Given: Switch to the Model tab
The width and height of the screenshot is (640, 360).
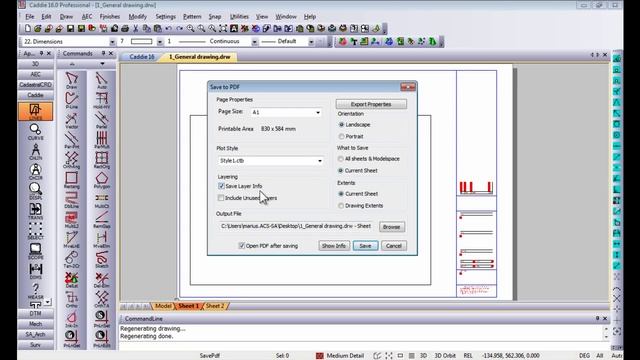Looking at the screenshot, I should pos(163,306).
